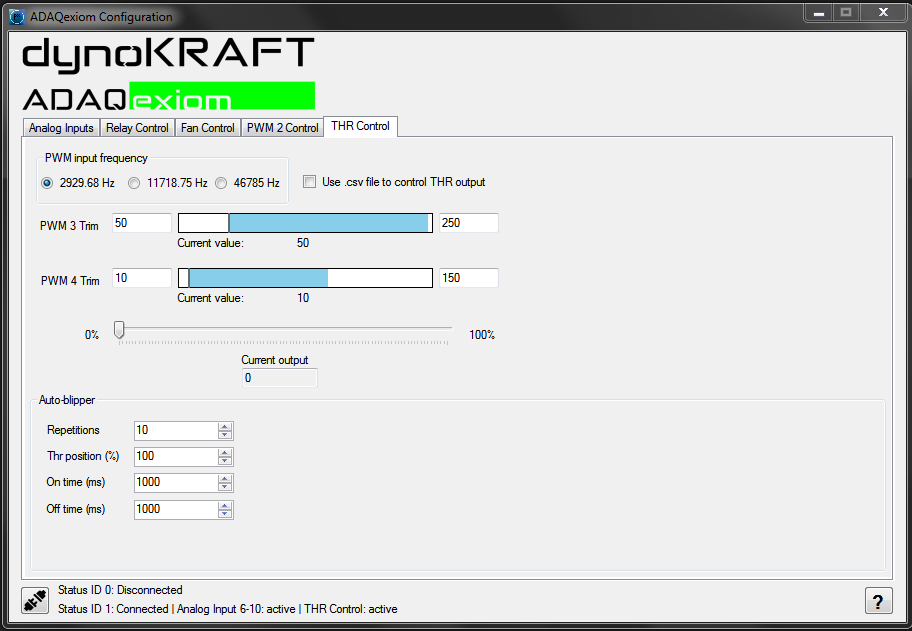
Task: Click the connect/disconnect plug icon
Action: click(x=35, y=600)
